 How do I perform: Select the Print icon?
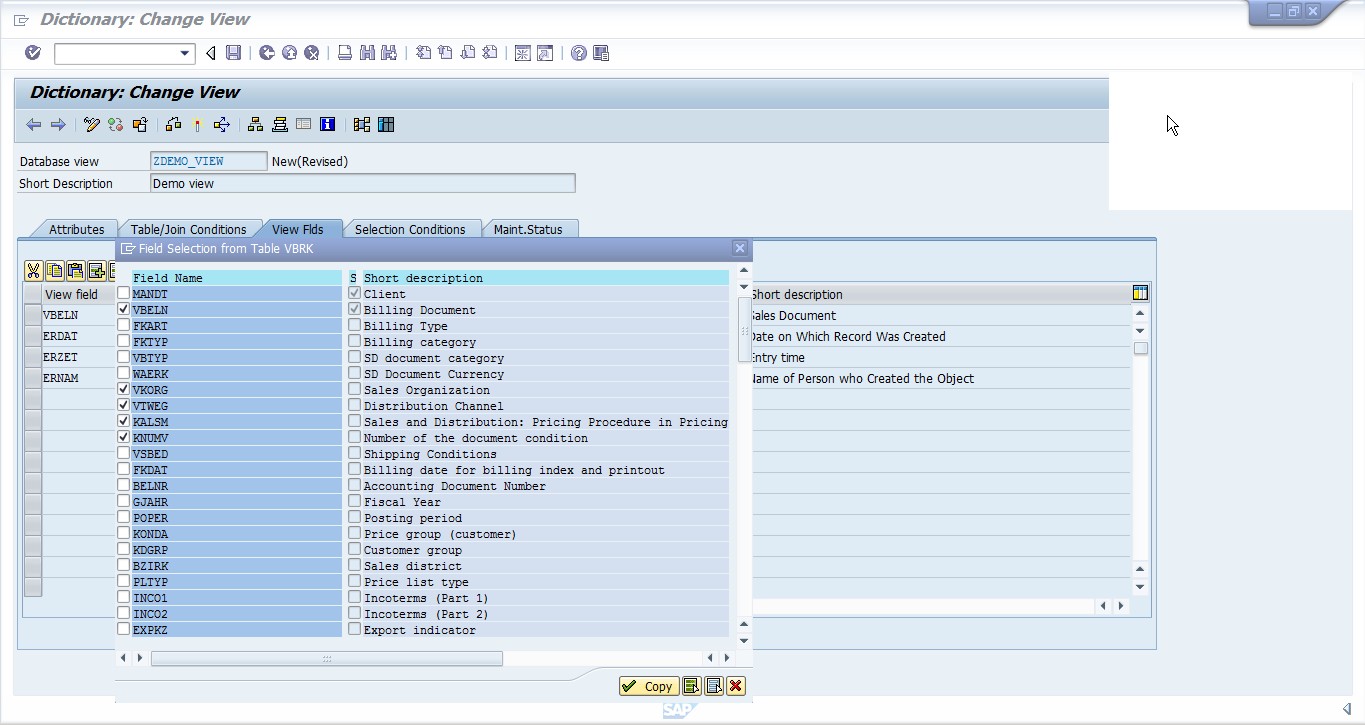click(343, 52)
